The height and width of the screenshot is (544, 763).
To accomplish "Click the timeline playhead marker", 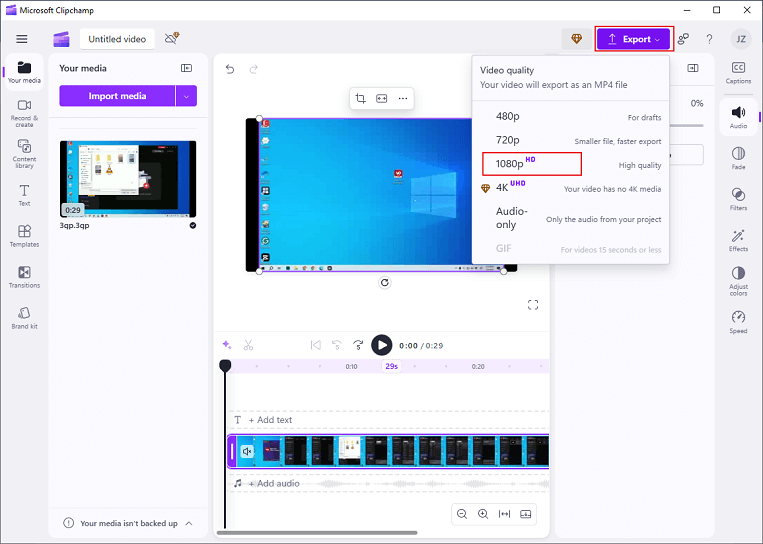I will click(x=225, y=366).
